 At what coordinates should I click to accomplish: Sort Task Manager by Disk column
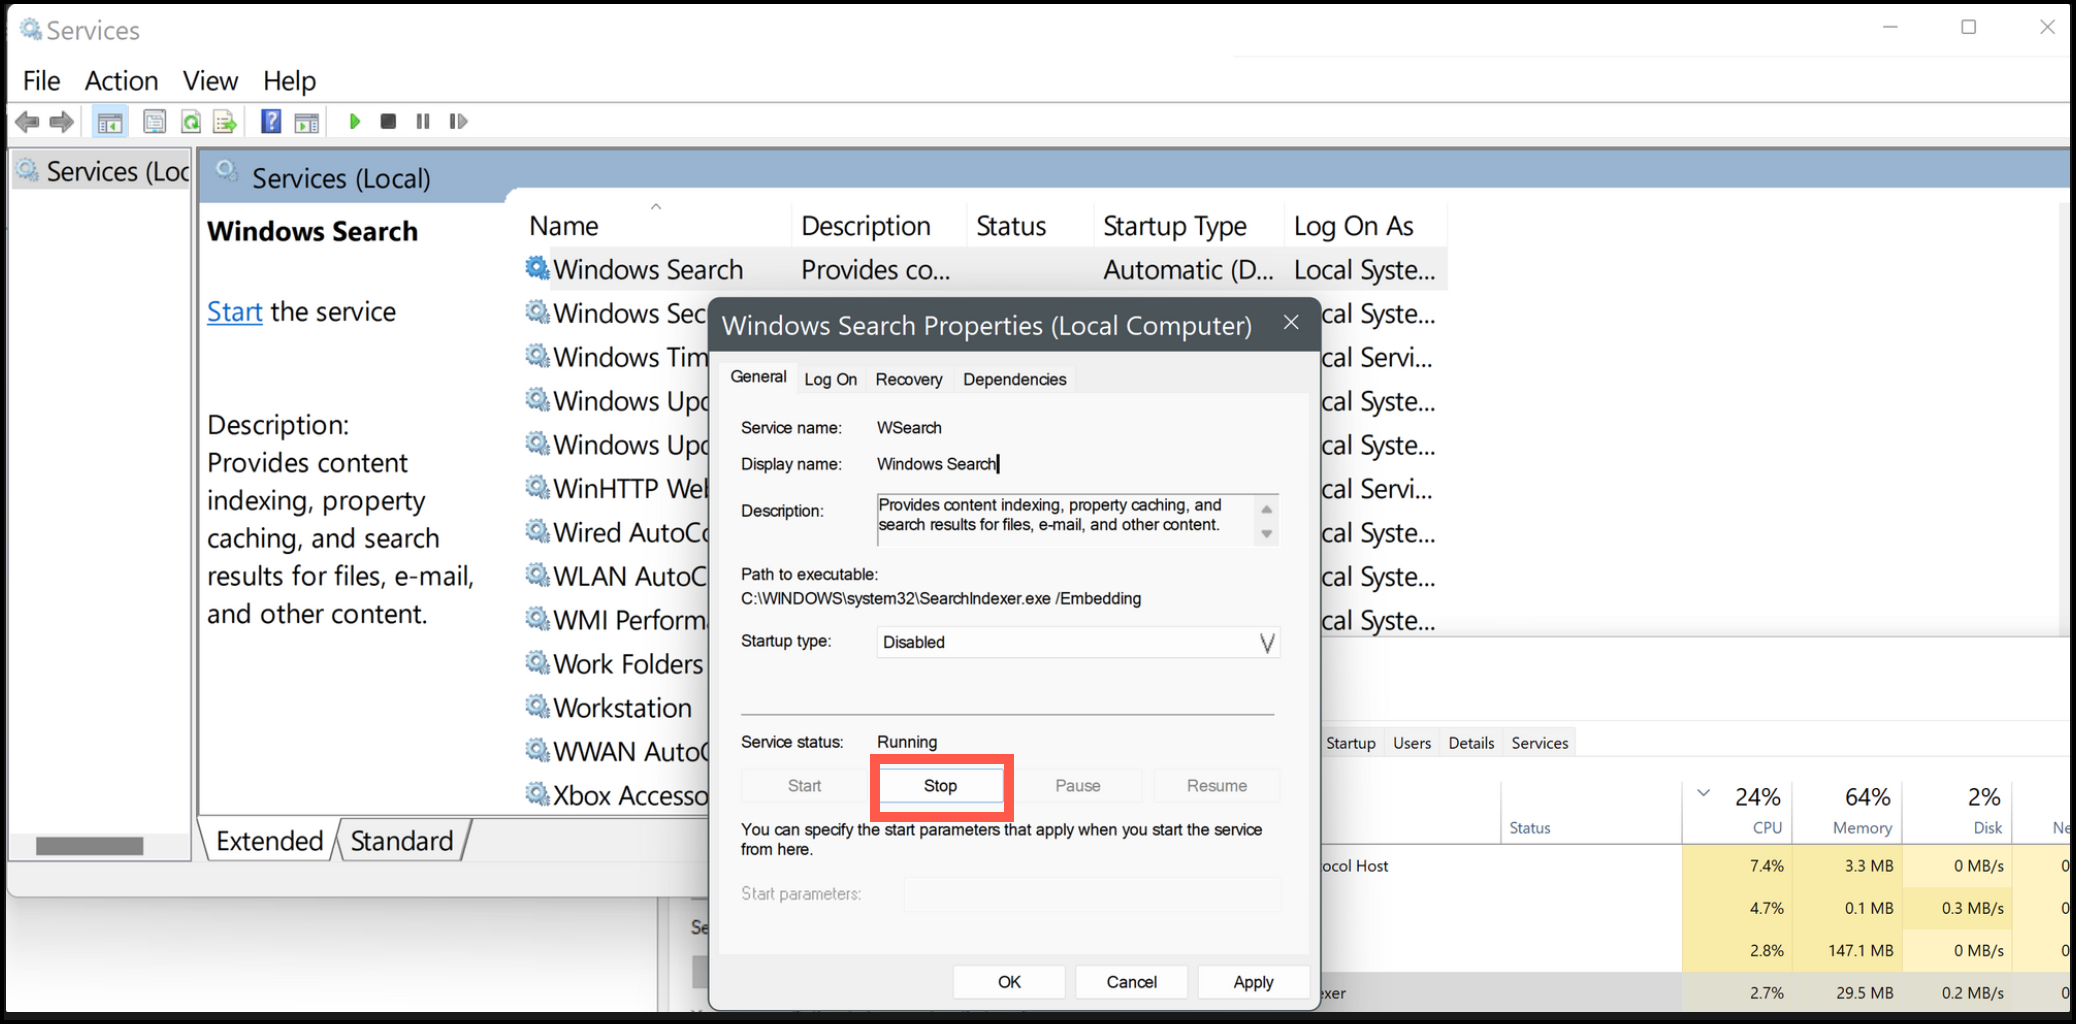click(1957, 811)
